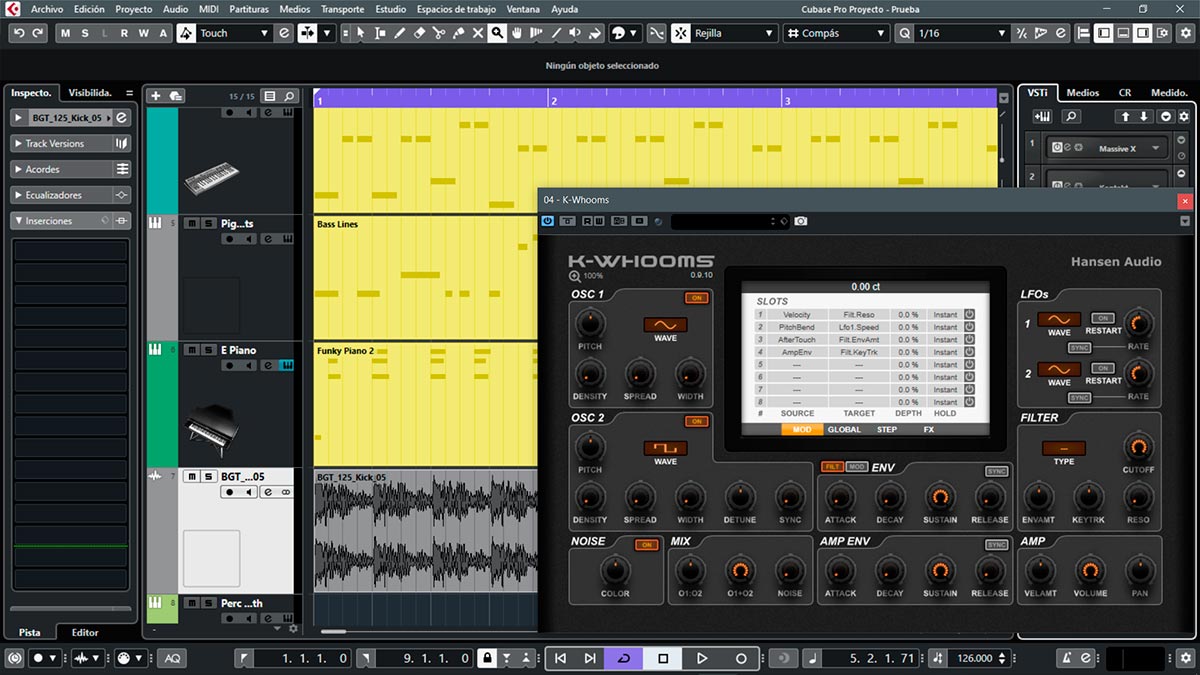The width and height of the screenshot is (1200, 675).
Task: Click the Cubase logo icon
Action: (13, 9)
